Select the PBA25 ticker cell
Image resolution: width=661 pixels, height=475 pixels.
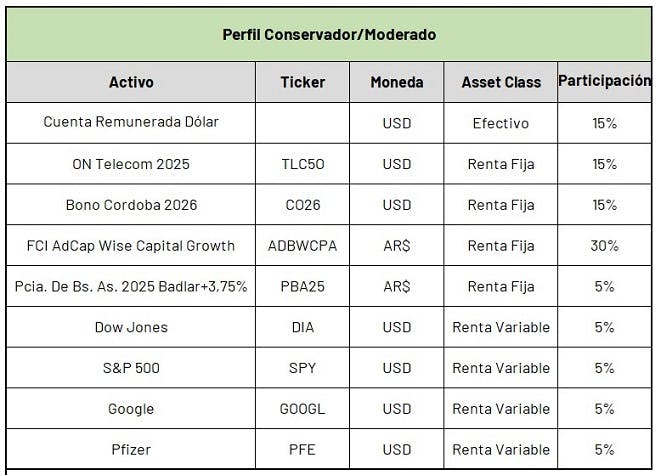point(303,287)
